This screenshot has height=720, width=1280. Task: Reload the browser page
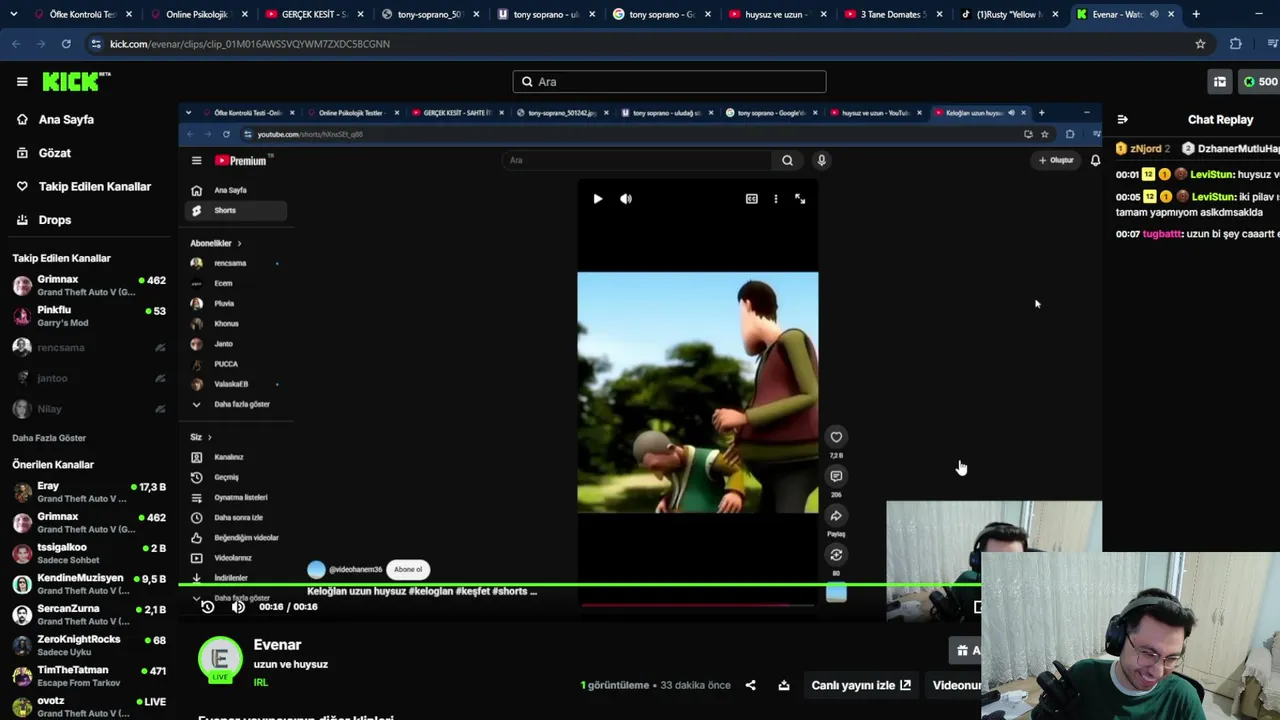pyautogui.click(x=66, y=44)
